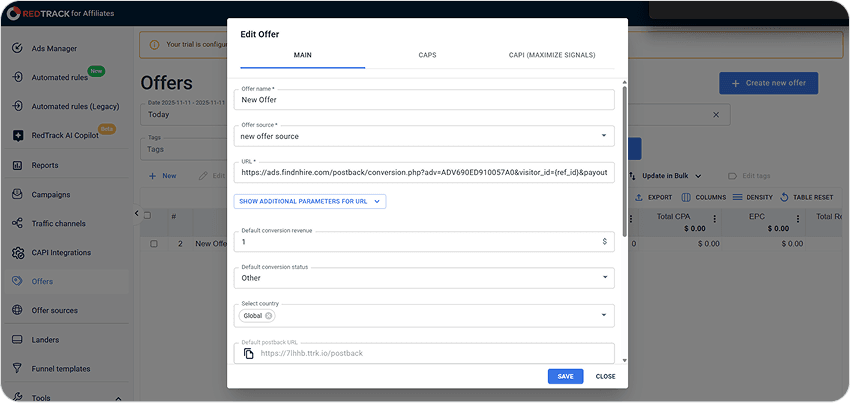The image size is (850, 403).
Task: Tick the checkbox for offer row 2
Action: coord(153,243)
